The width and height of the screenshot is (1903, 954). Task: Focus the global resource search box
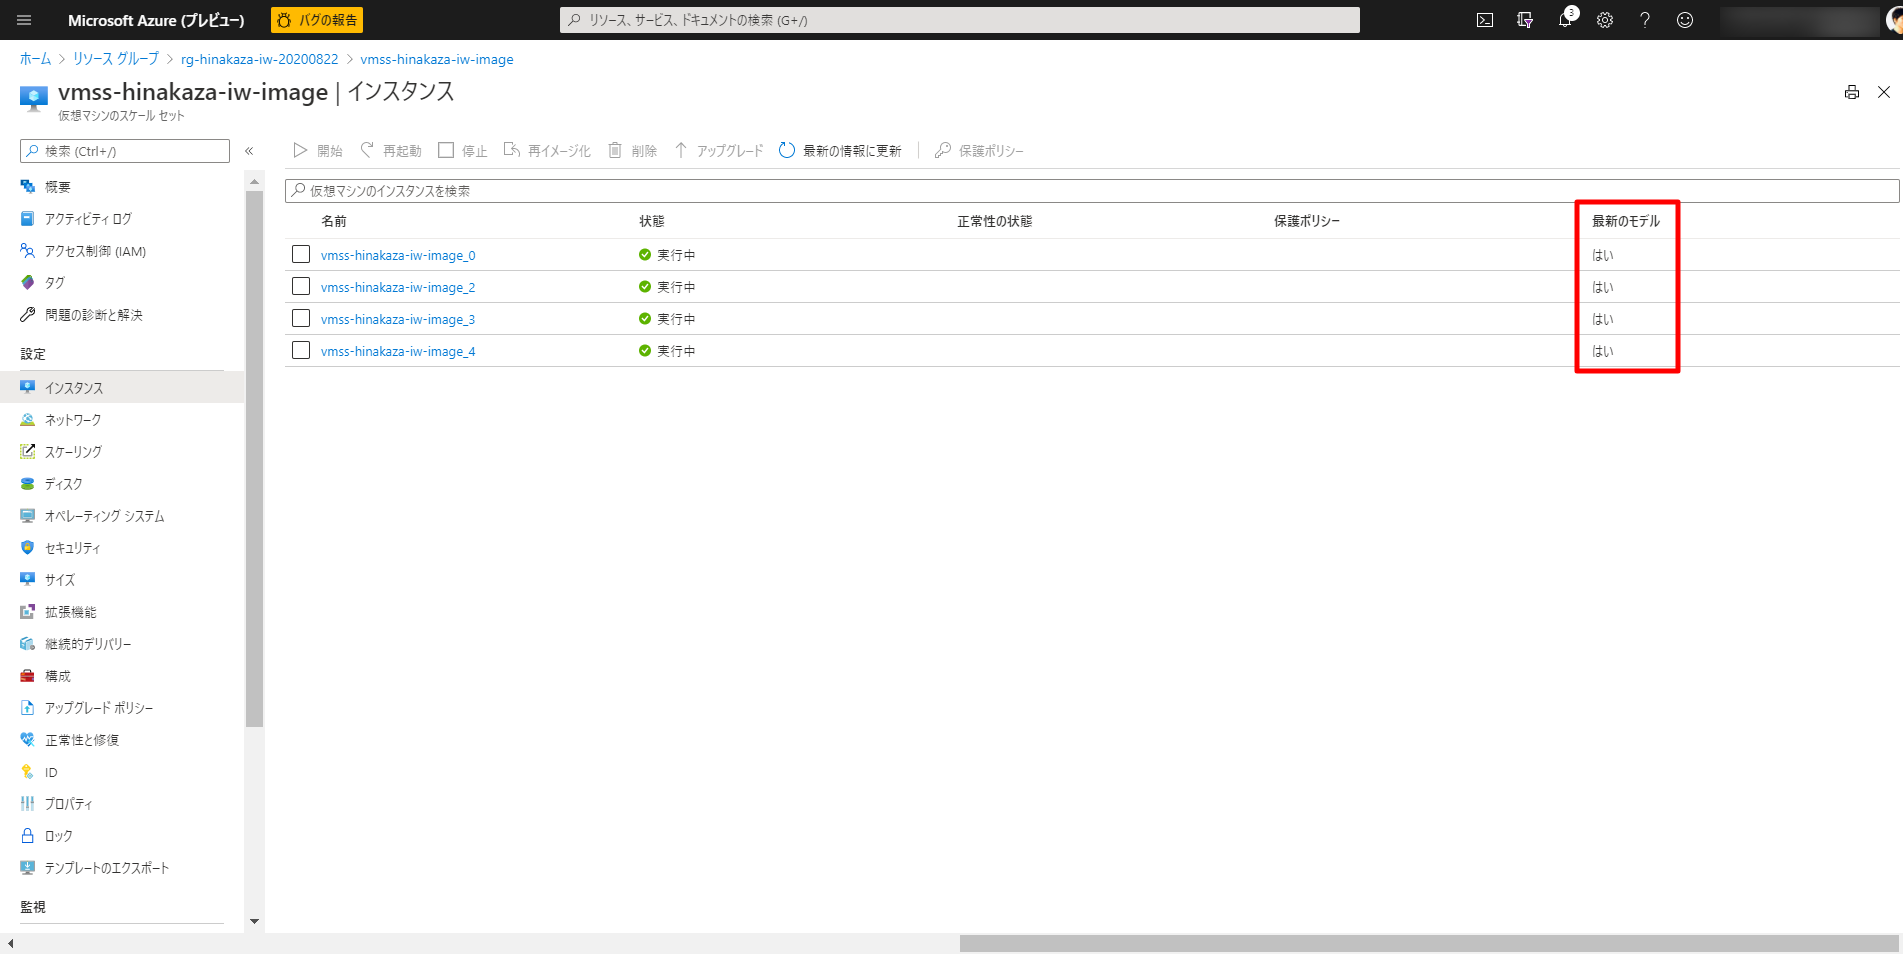960,20
